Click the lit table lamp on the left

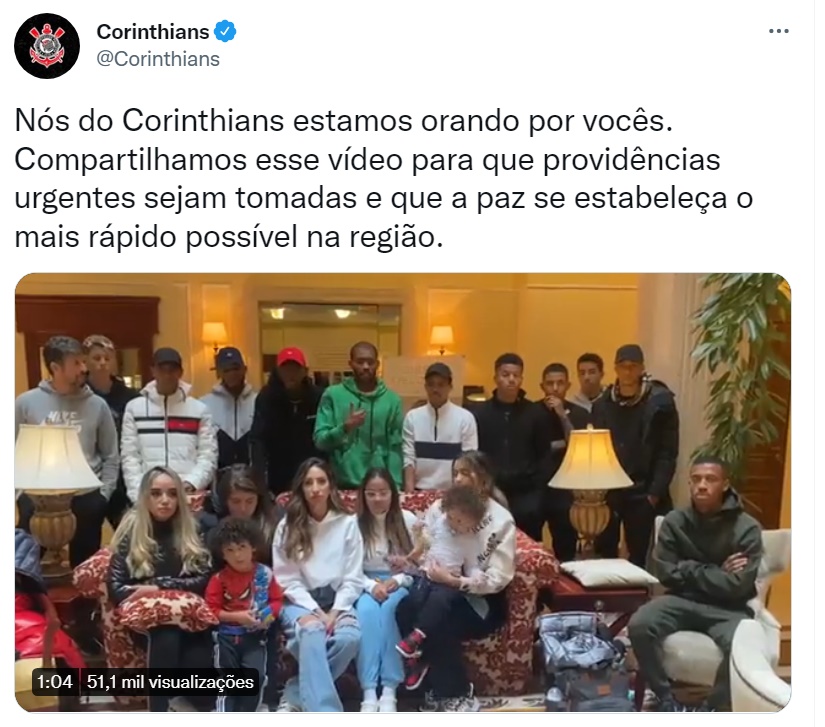[x=54, y=484]
